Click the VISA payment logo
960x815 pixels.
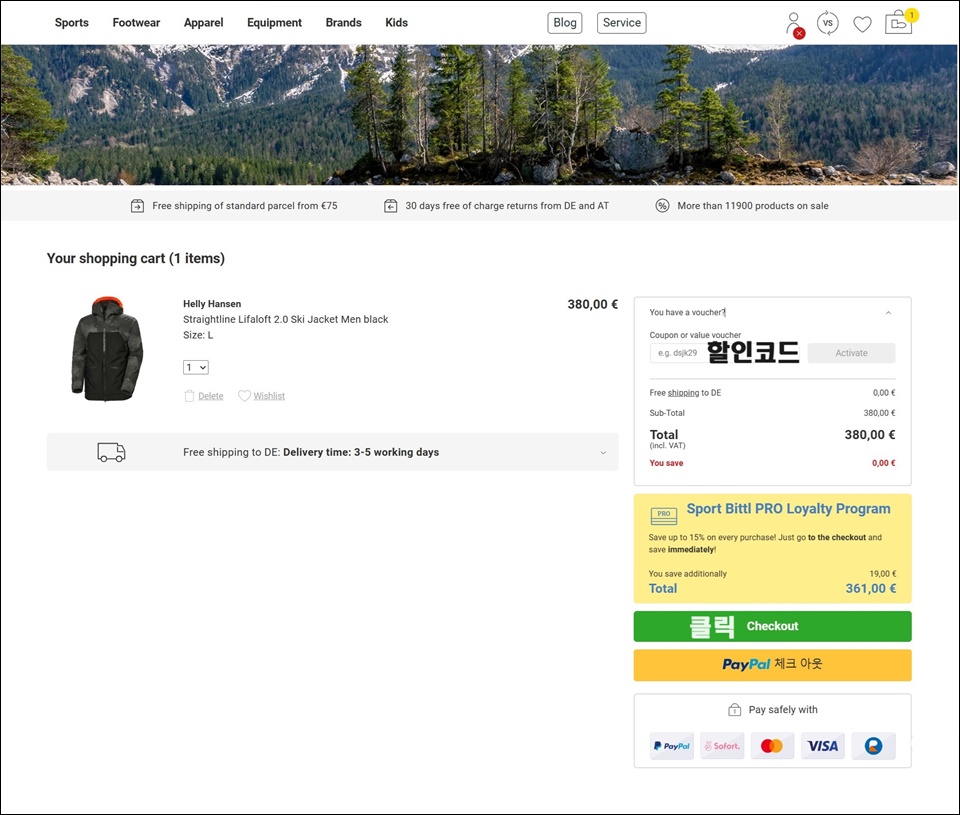click(822, 746)
